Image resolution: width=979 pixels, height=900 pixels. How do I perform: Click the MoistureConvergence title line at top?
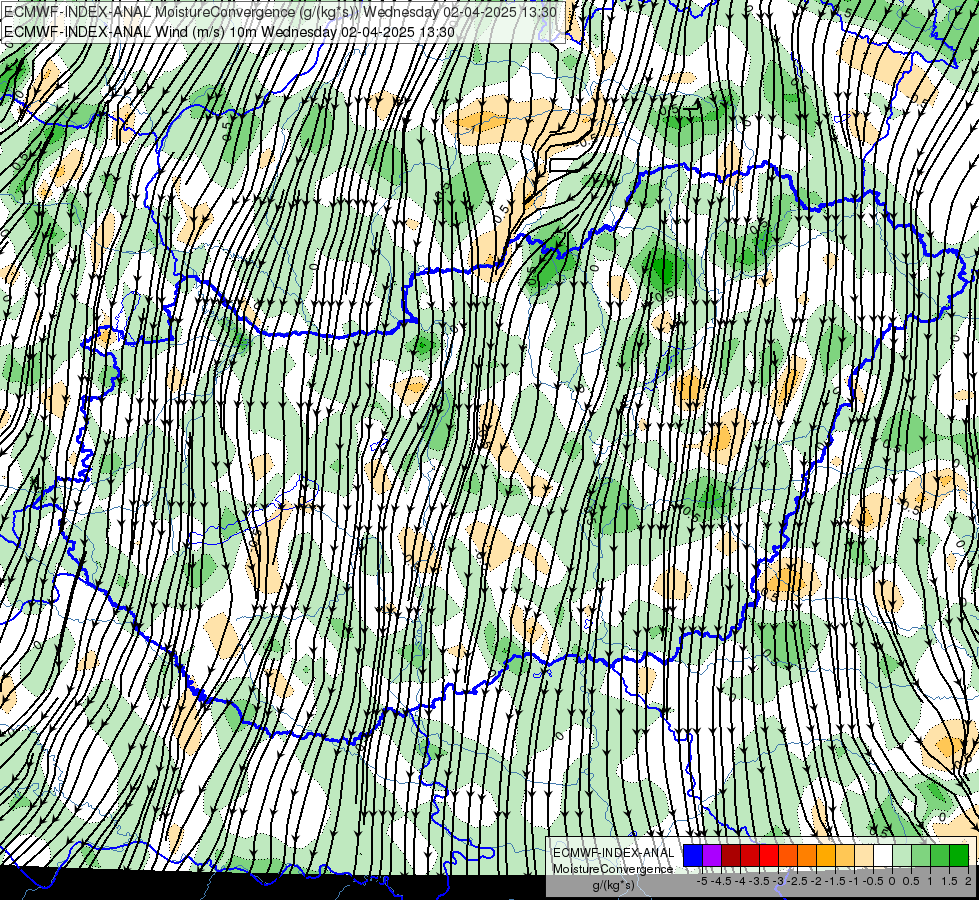pos(280,12)
